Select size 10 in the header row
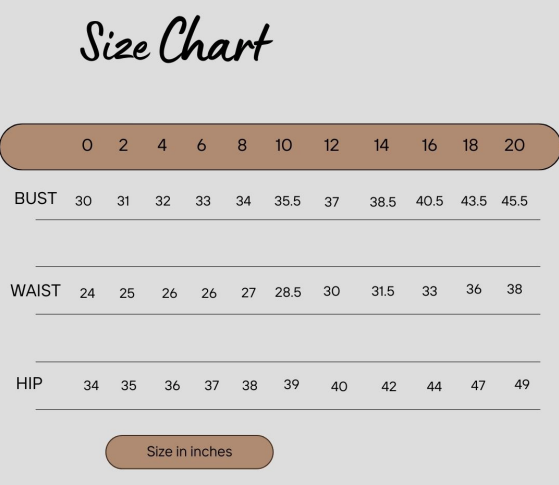The image size is (559, 485). (x=284, y=145)
